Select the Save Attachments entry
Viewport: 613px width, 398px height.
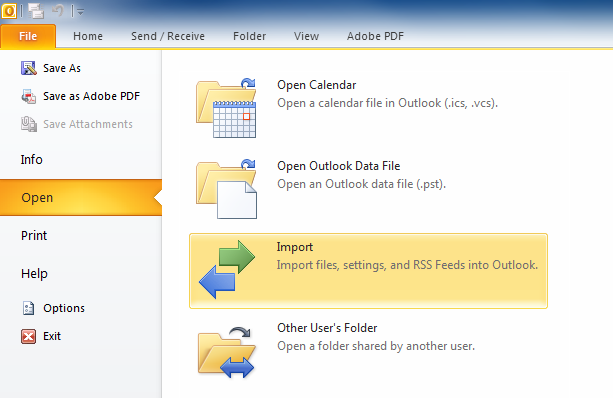88,124
